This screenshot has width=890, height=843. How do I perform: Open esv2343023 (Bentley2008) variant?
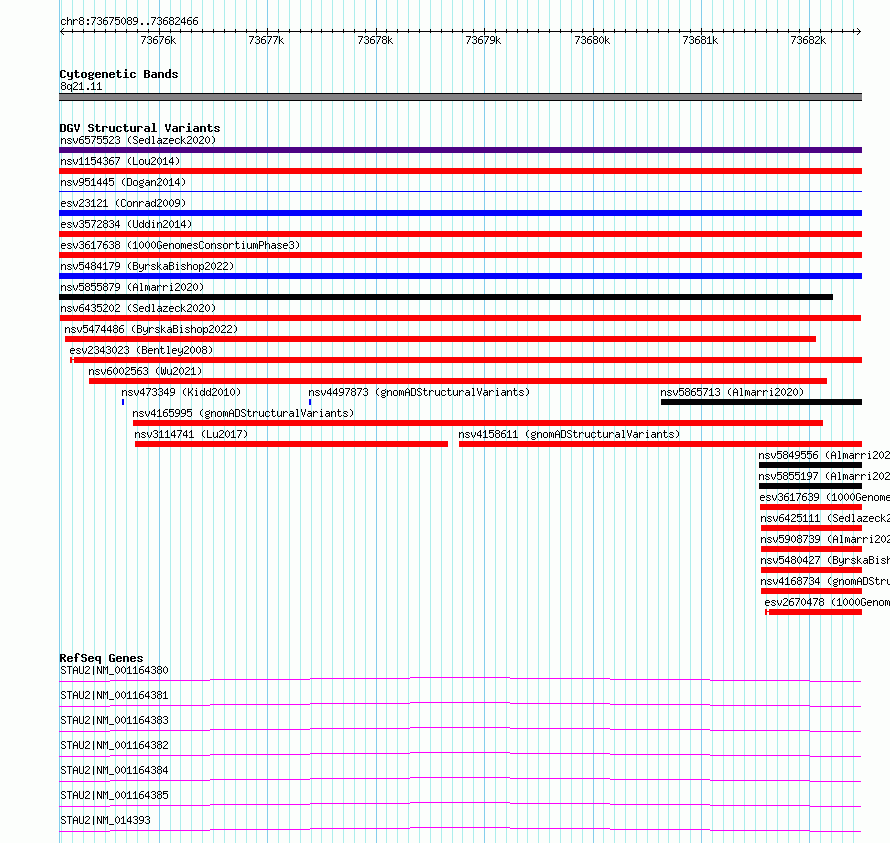click(x=141, y=350)
